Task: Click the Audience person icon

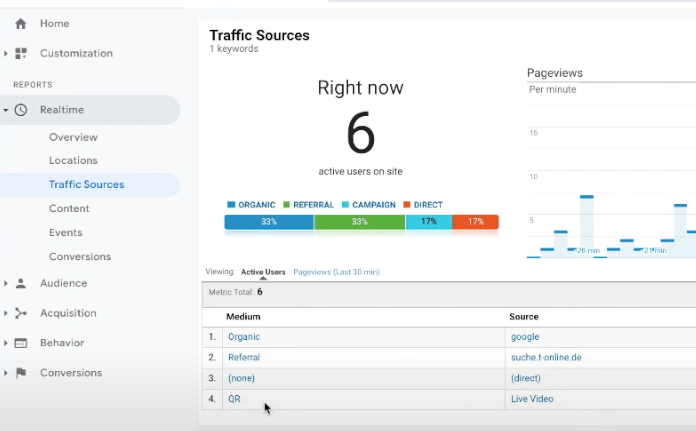Action: [21, 283]
